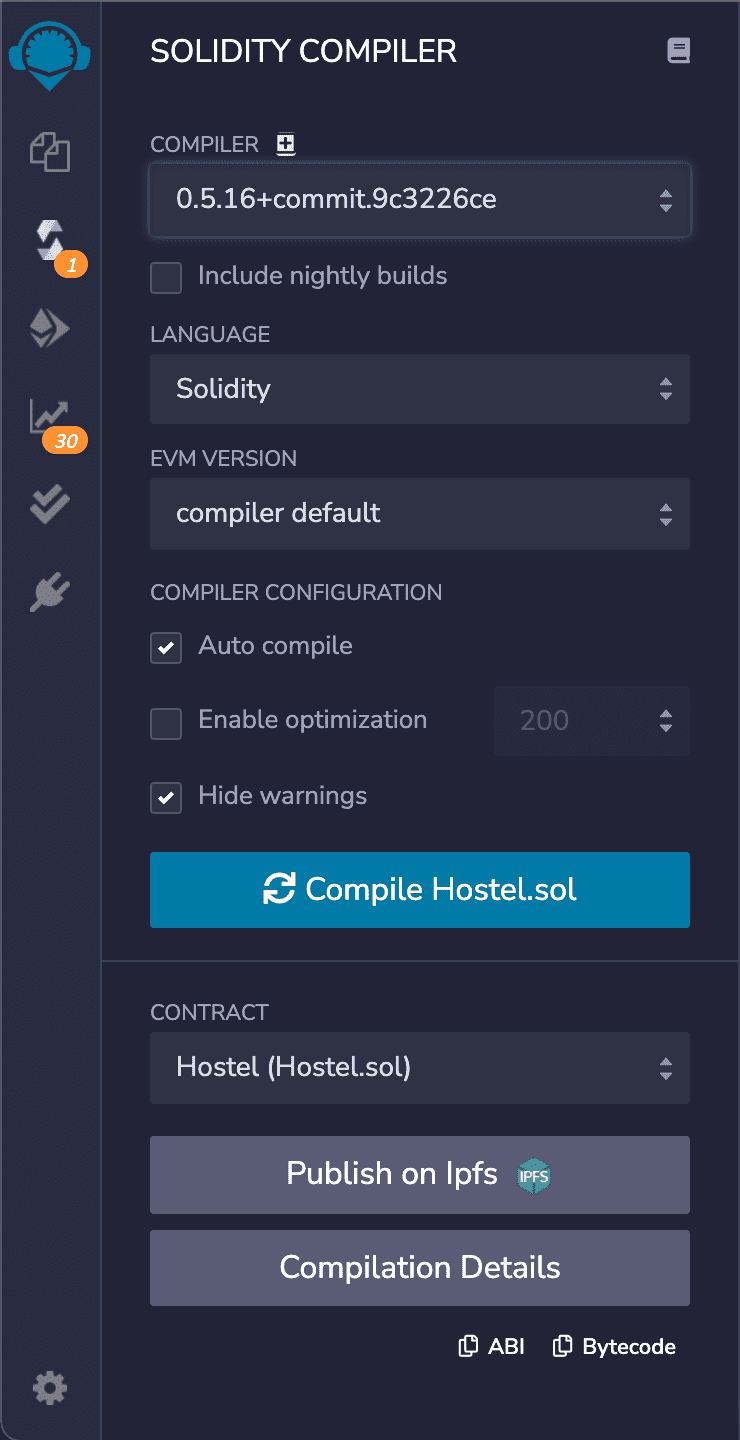Publish the contract on Ipfs
This screenshot has height=1440, width=740.
(x=420, y=1174)
